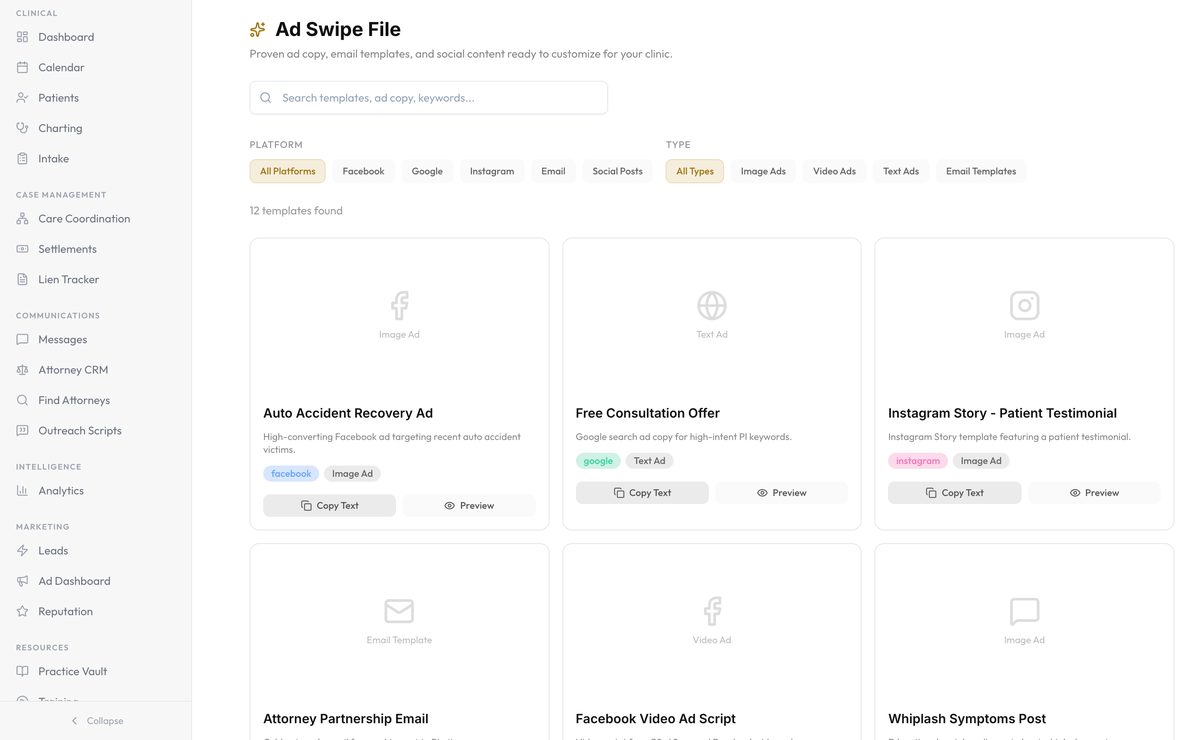
Task: Click Image Ad tag on Auto Accident card
Action: (352, 474)
